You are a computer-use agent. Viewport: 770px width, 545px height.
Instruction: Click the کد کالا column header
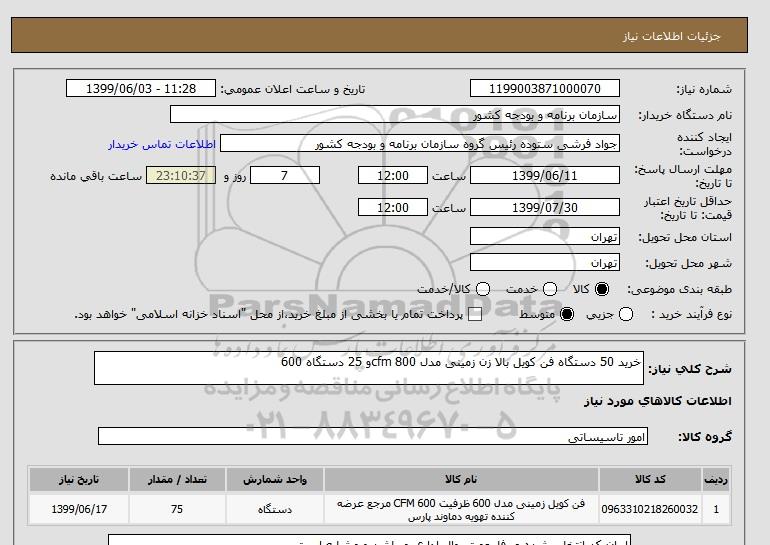650,479
